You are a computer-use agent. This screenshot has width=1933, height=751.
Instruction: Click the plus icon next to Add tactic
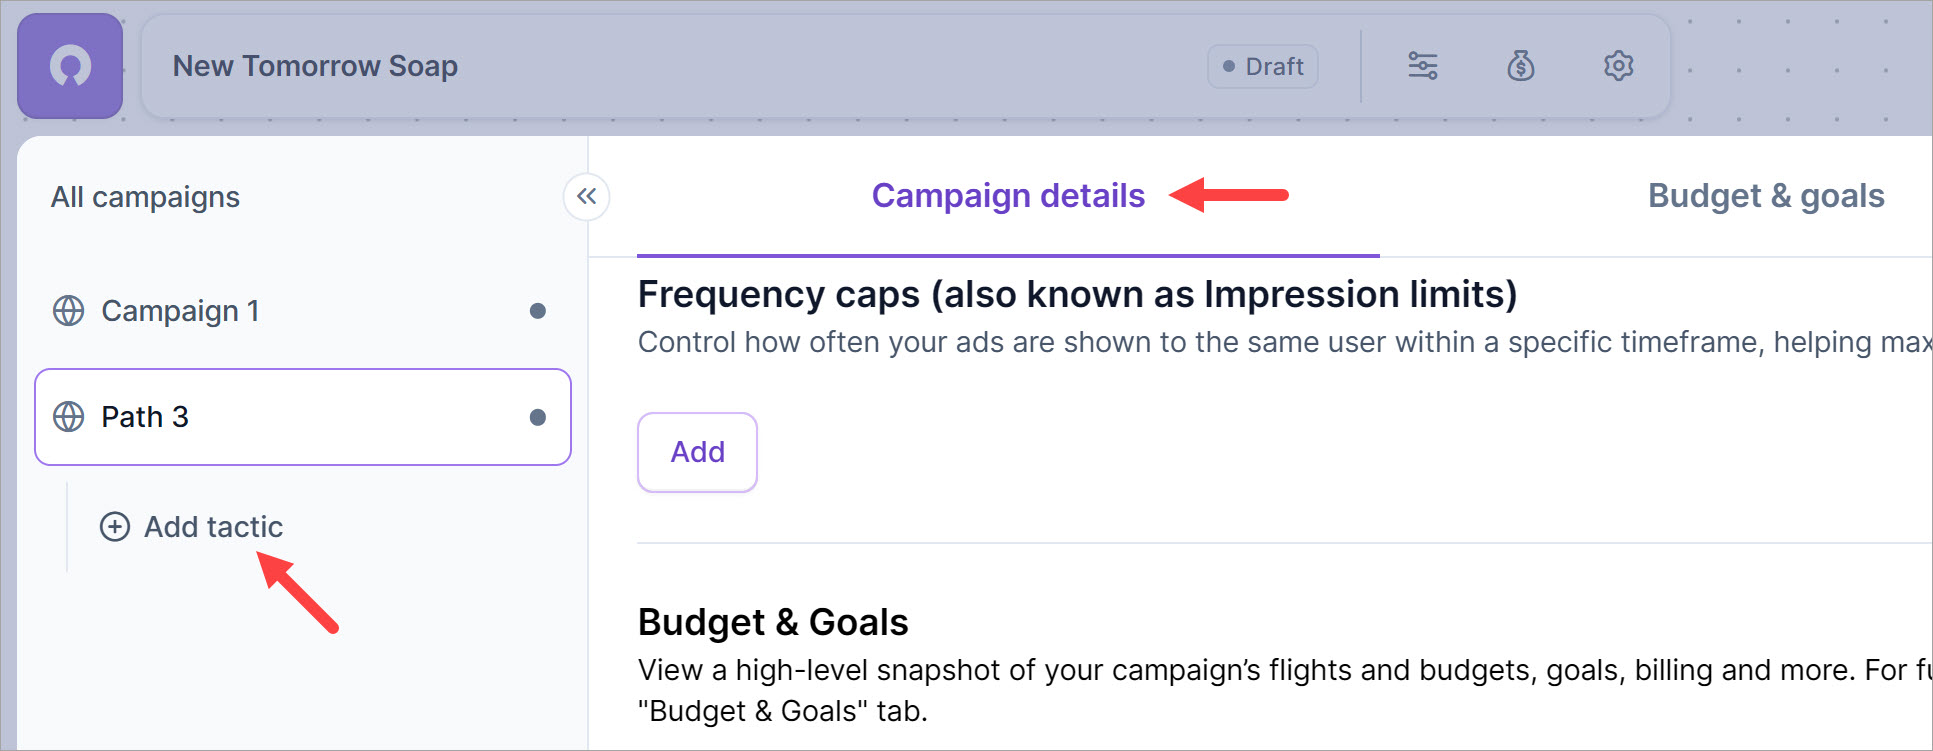(115, 527)
